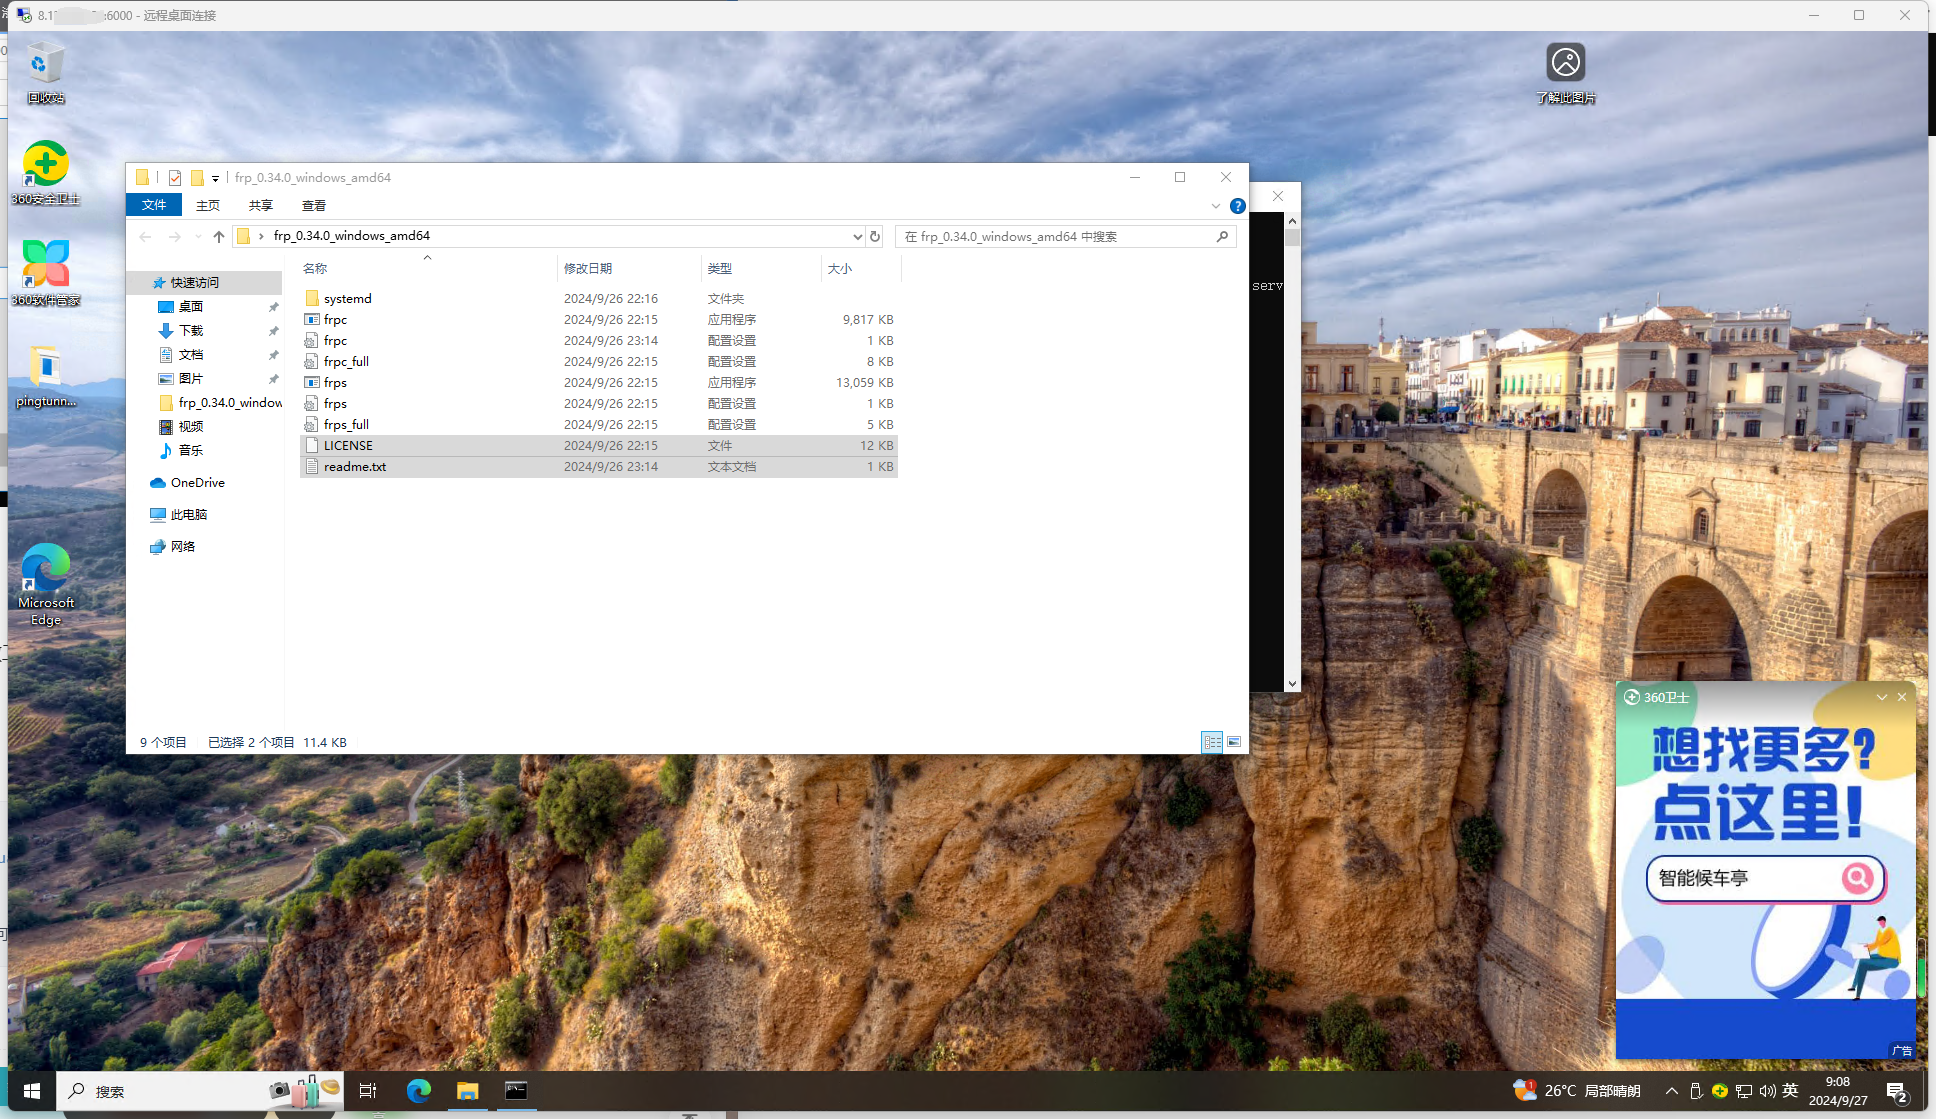Select the frps_full config file
This screenshot has width=1936, height=1119.
(598, 425)
